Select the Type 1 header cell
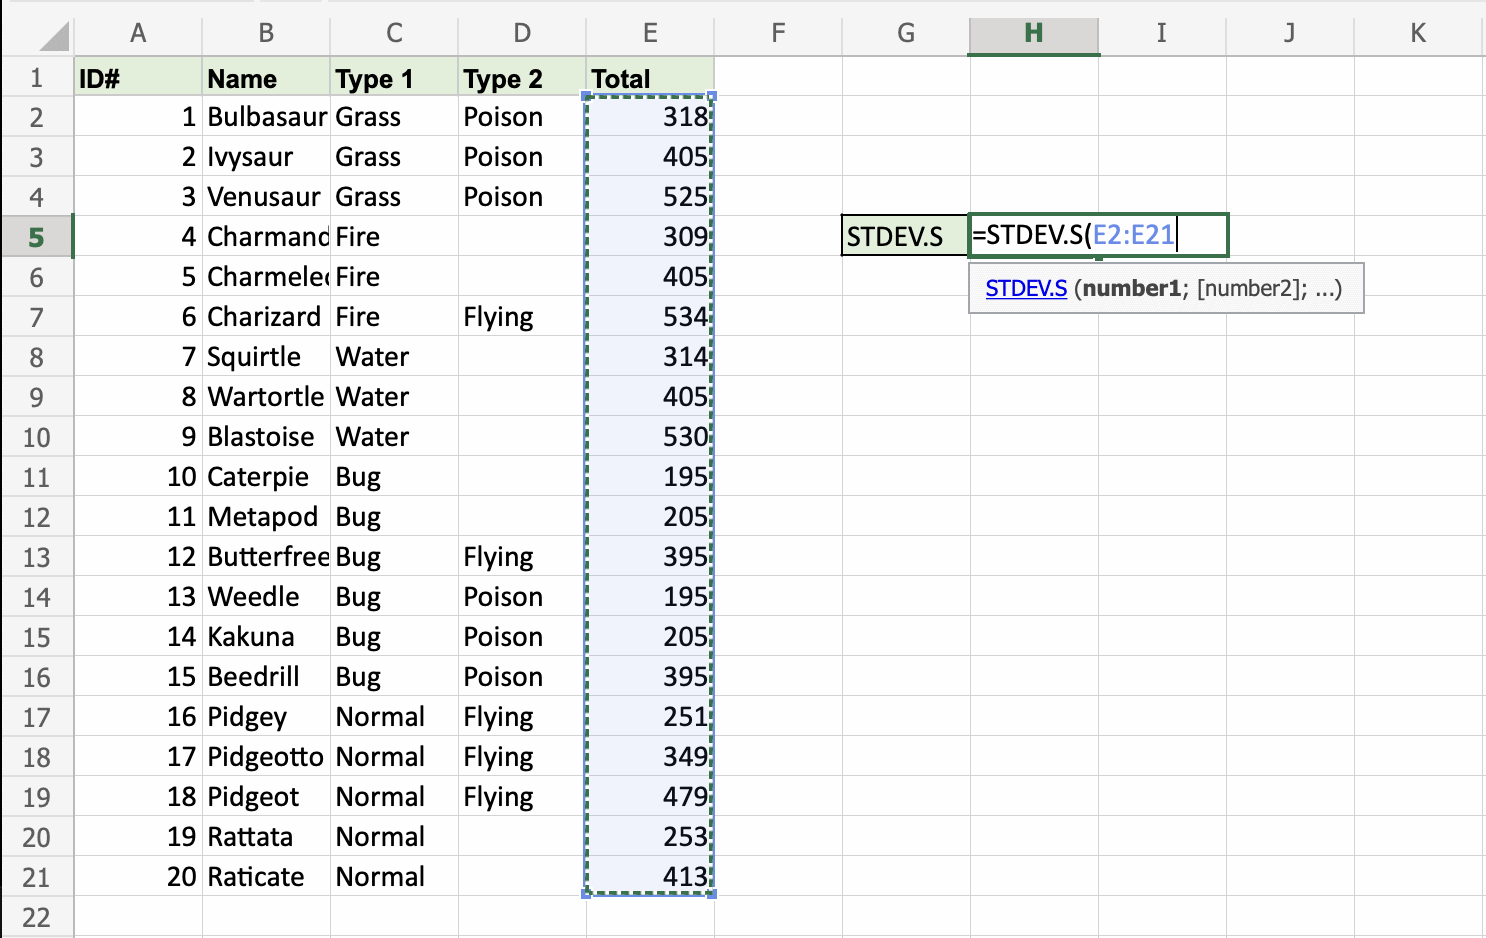 (394, 78)
